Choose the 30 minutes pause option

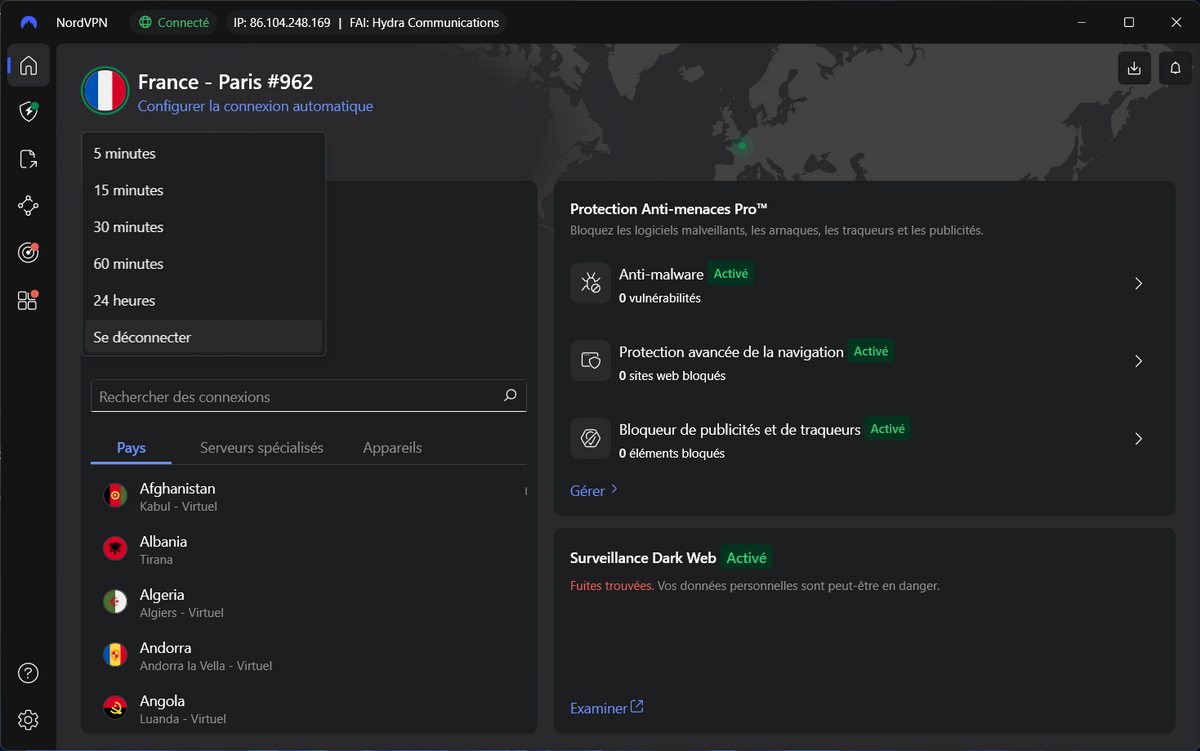(x=128, y=226)
